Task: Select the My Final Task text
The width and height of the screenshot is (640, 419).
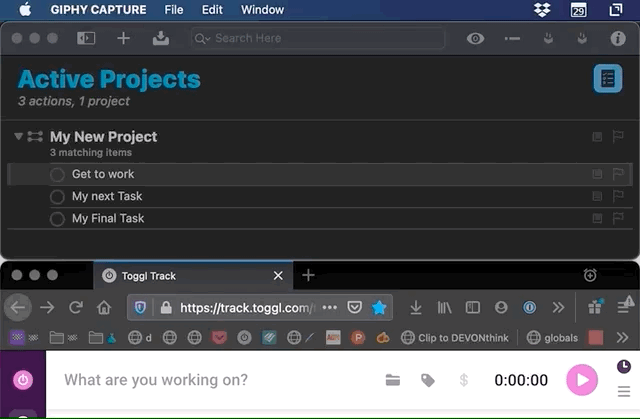Action: tap(108, 218)
